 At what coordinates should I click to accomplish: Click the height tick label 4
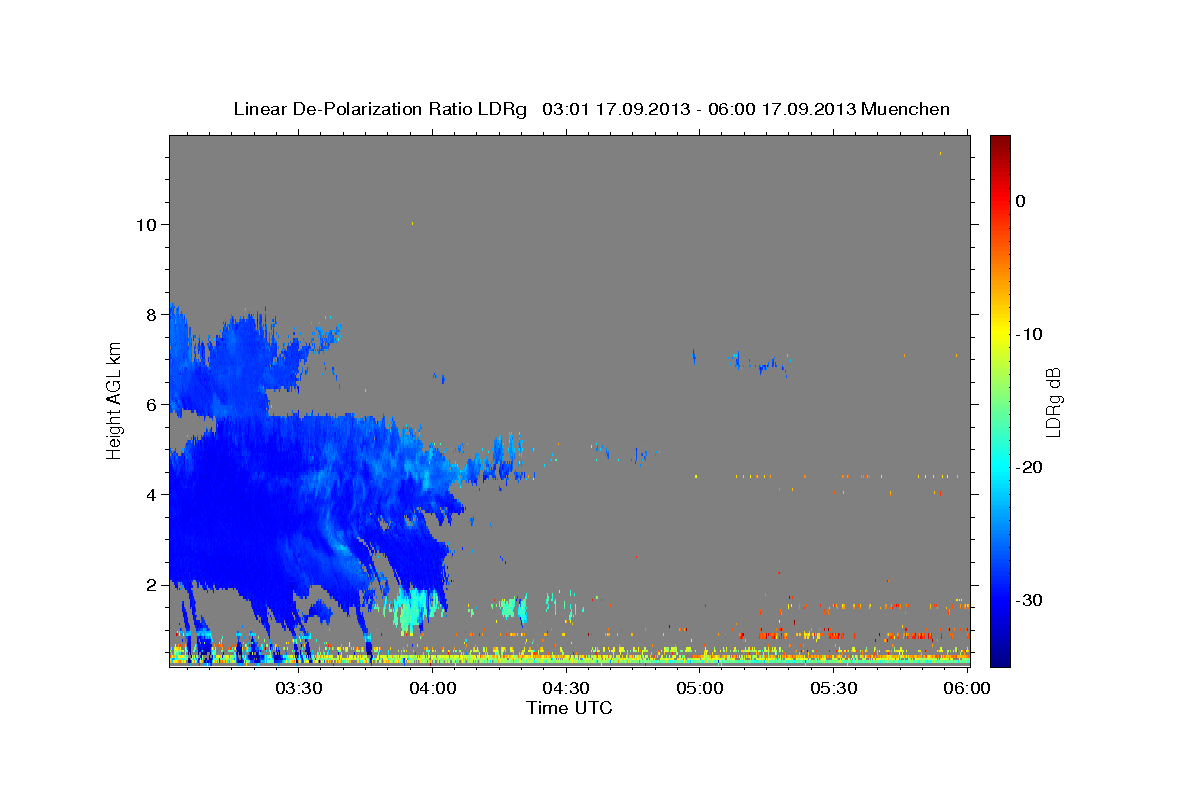coord(152,494)
